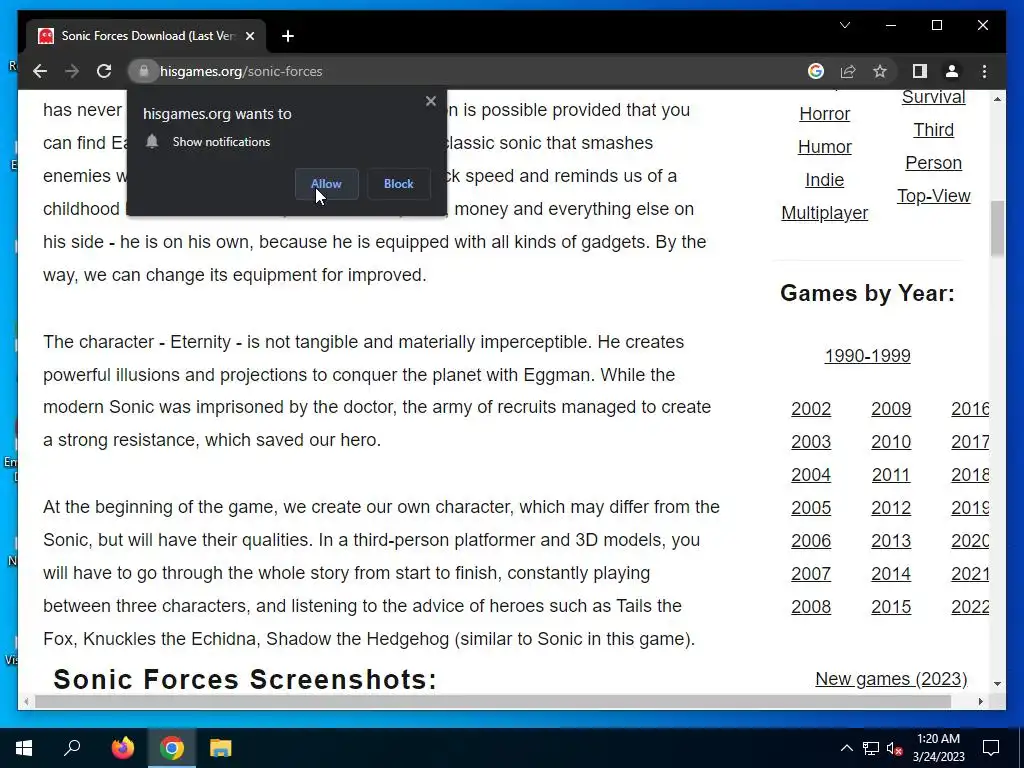This screenshot has height=768, width=1024.
Task: Browse games from year 2015
Action: [891, 607]
